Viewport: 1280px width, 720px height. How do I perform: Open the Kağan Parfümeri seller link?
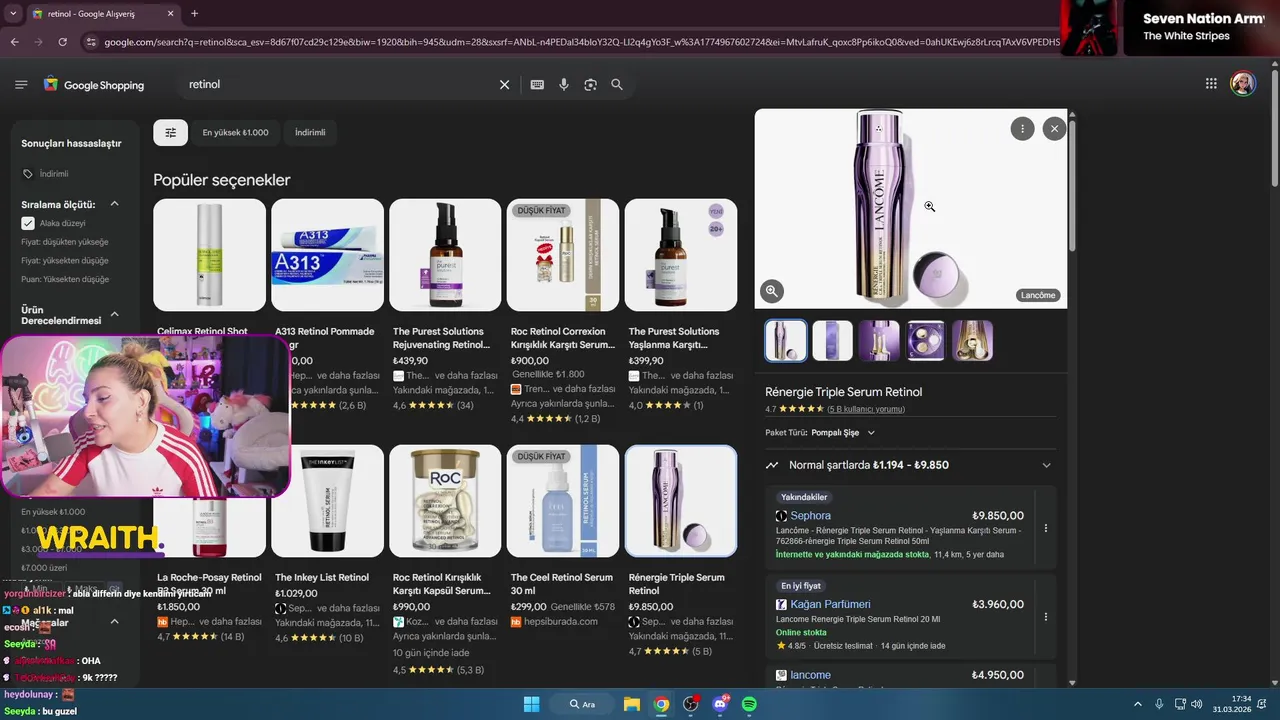coord(830,604)
